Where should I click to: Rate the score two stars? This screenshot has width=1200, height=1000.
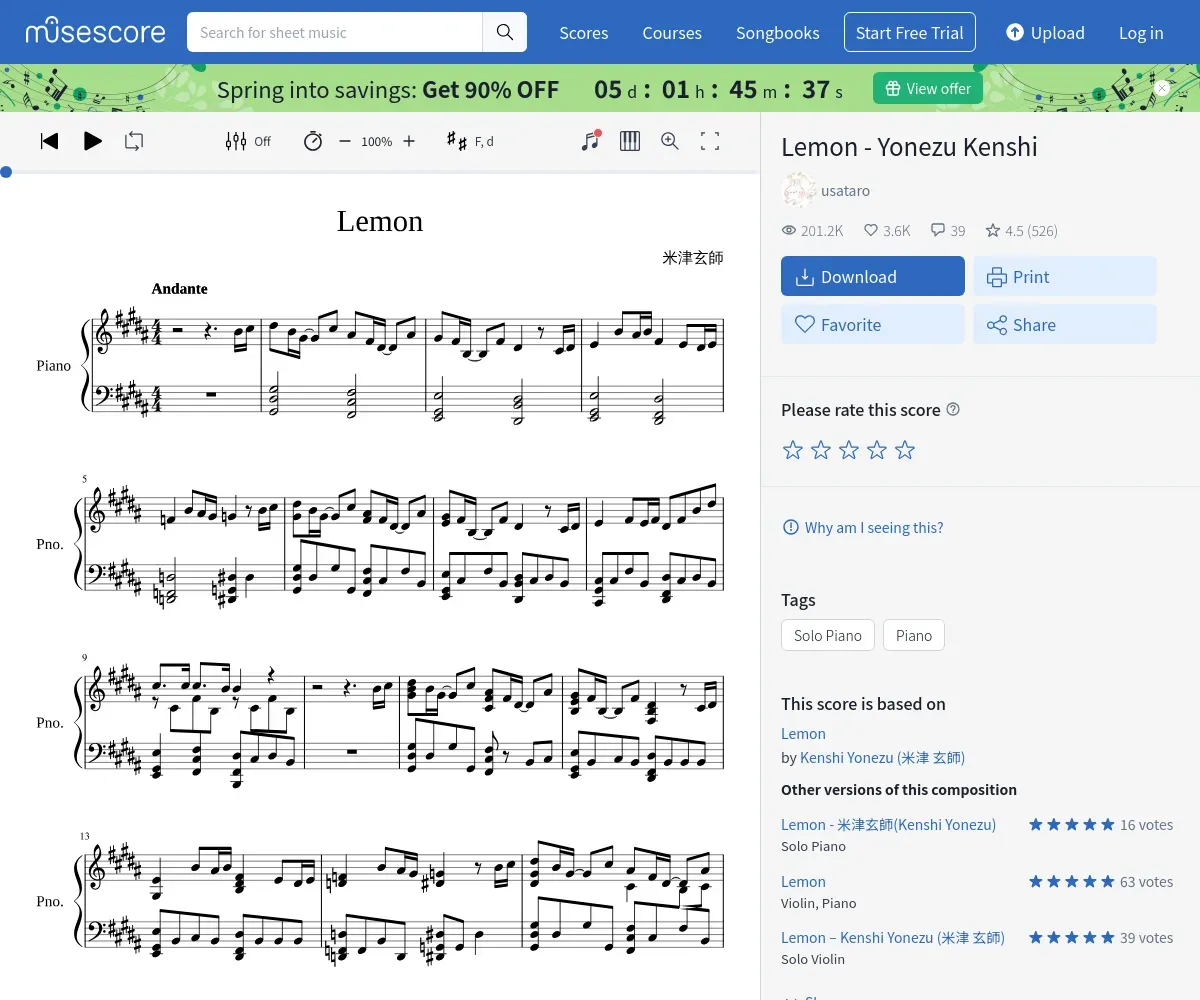click(821, 450)
